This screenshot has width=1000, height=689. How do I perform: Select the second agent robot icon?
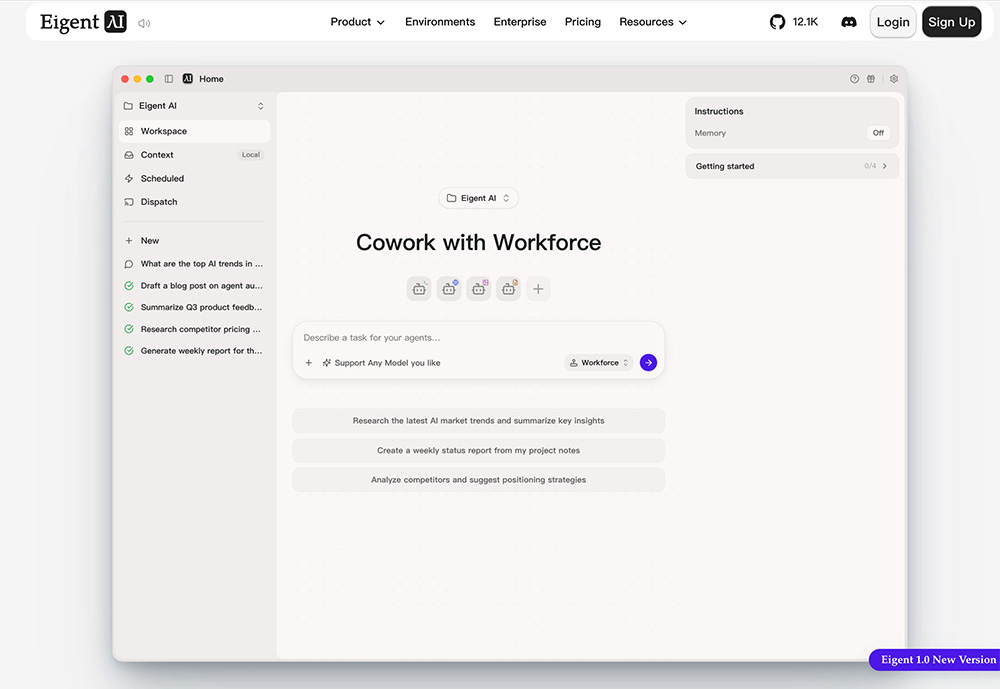click(x=449, y=289)
